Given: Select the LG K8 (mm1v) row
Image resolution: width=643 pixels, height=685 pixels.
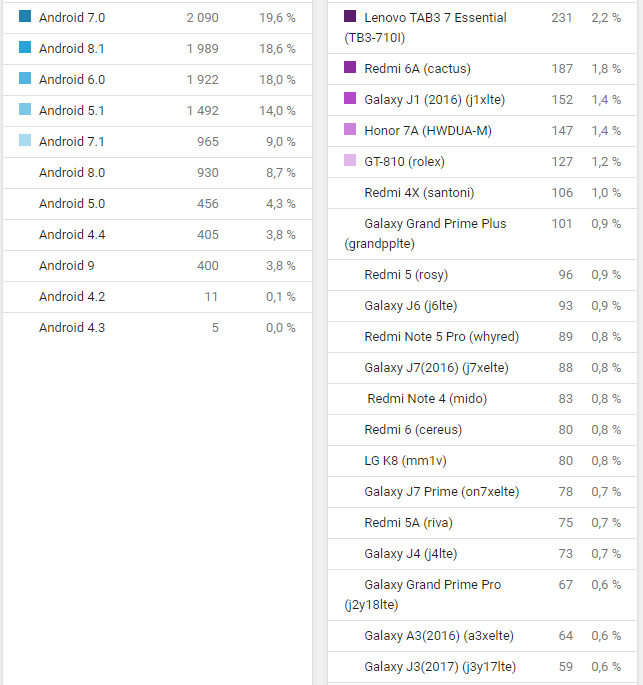Looking at the screenshot, I should [x=482, y=461].
